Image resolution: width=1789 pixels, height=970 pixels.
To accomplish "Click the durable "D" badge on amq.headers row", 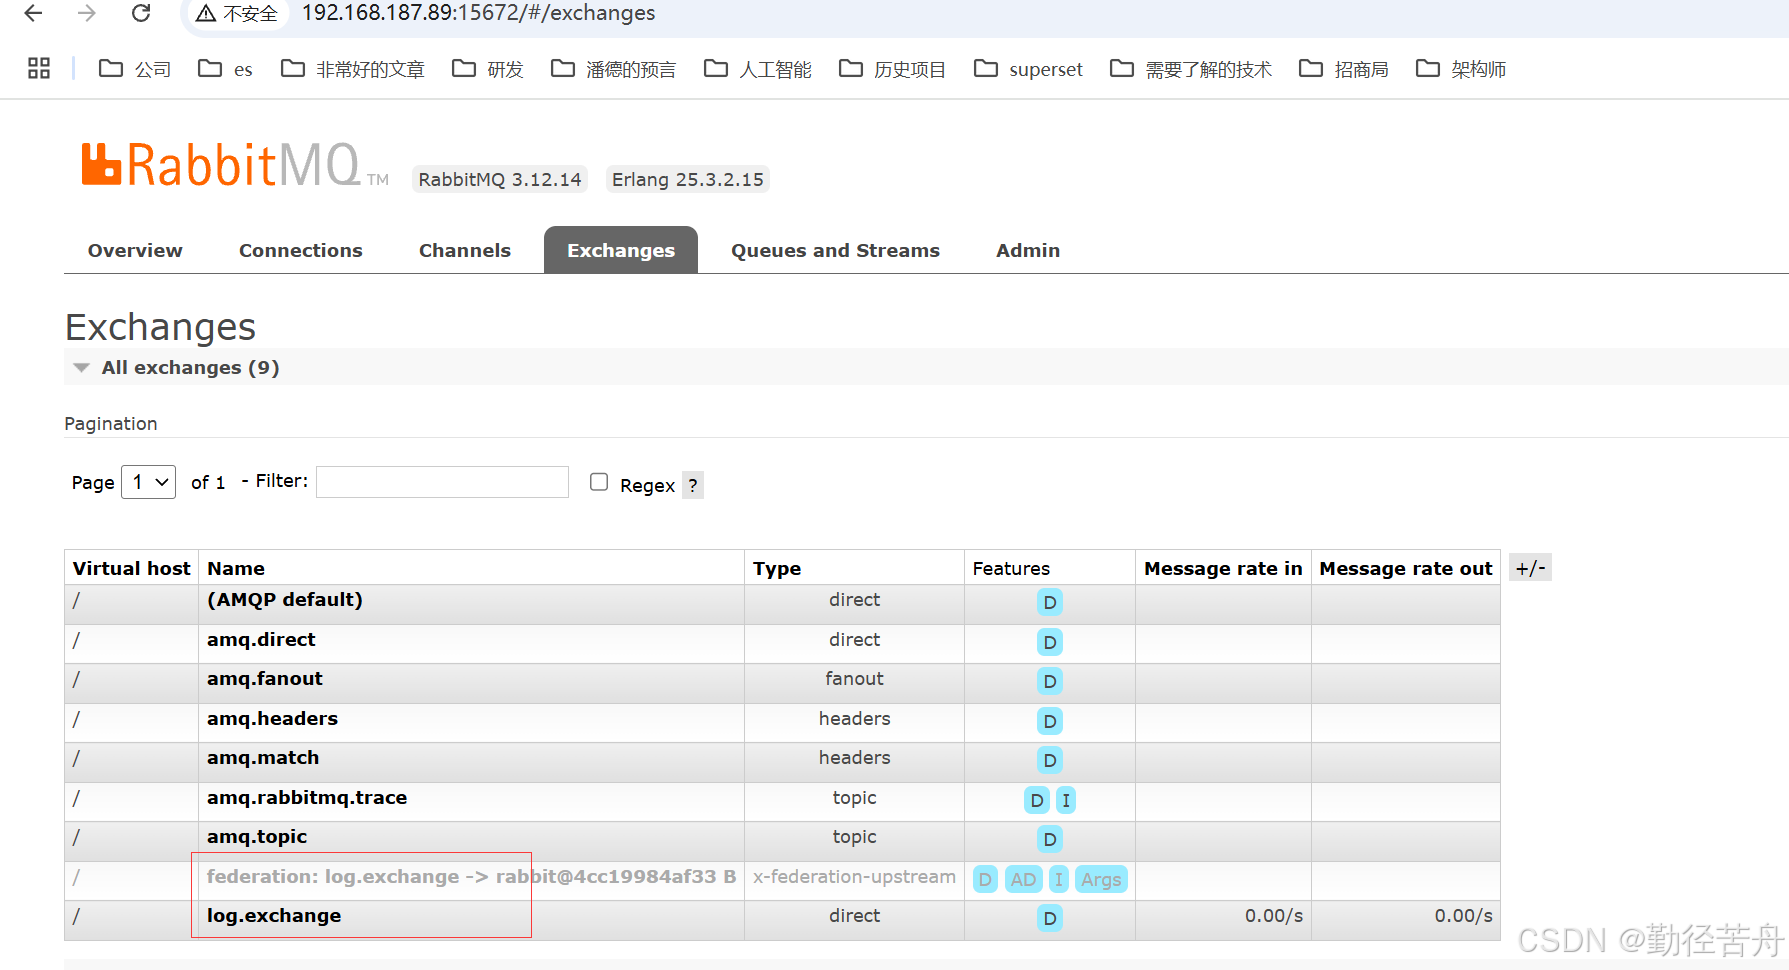I will [x=1049, y=721].
